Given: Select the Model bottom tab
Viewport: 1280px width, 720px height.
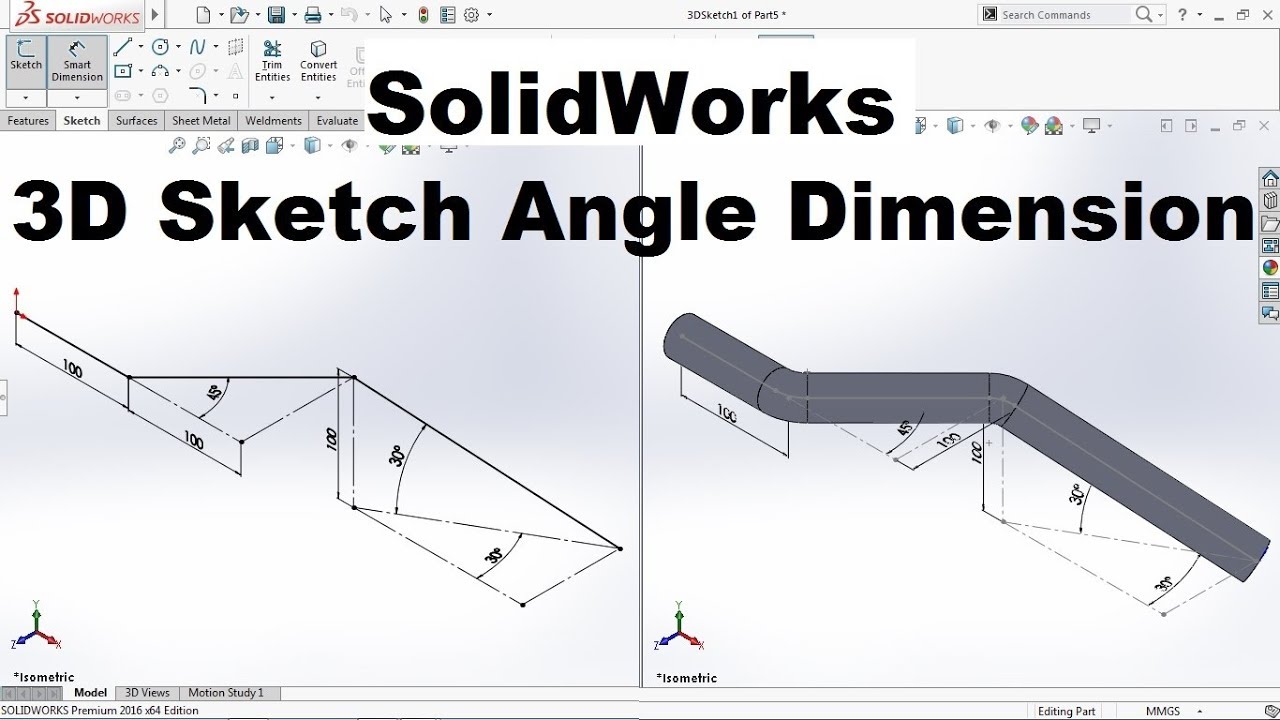Looking at the screenshot, I should (90, 692).
